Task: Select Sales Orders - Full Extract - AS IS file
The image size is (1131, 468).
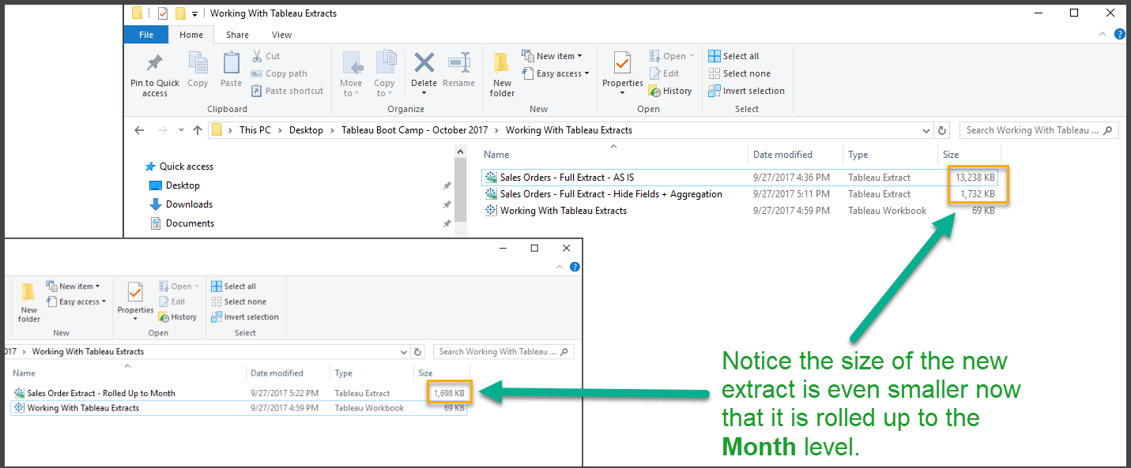Action: 566,177
